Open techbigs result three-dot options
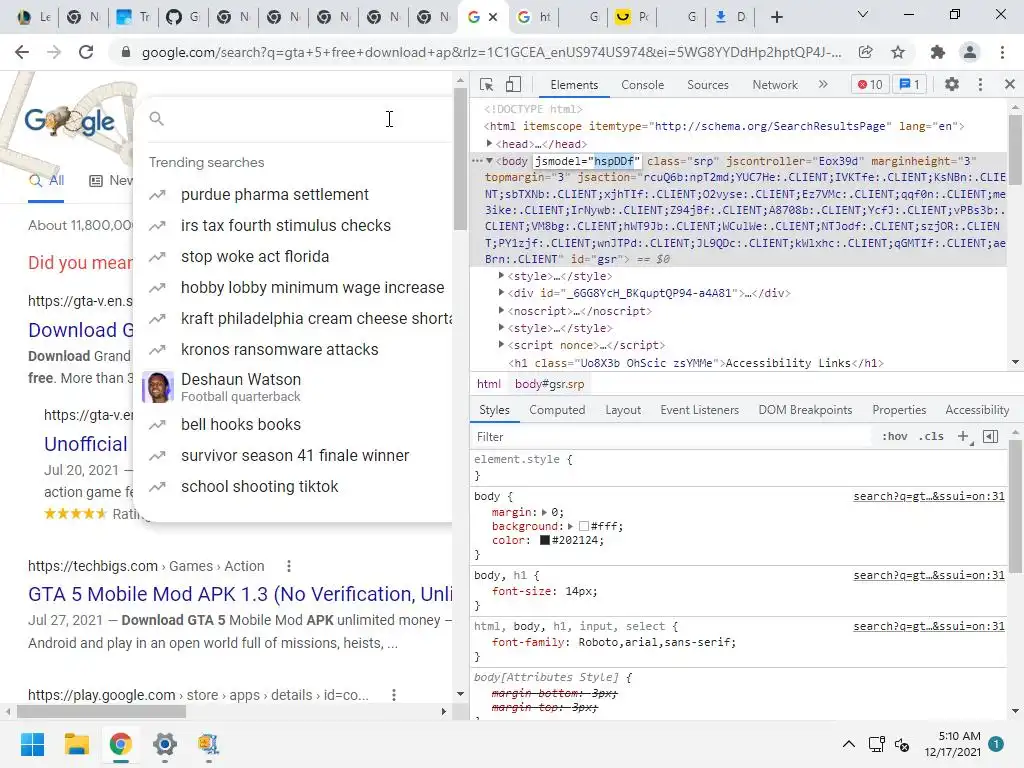This screenshot has width=1024, height=768. pos(289,566)
